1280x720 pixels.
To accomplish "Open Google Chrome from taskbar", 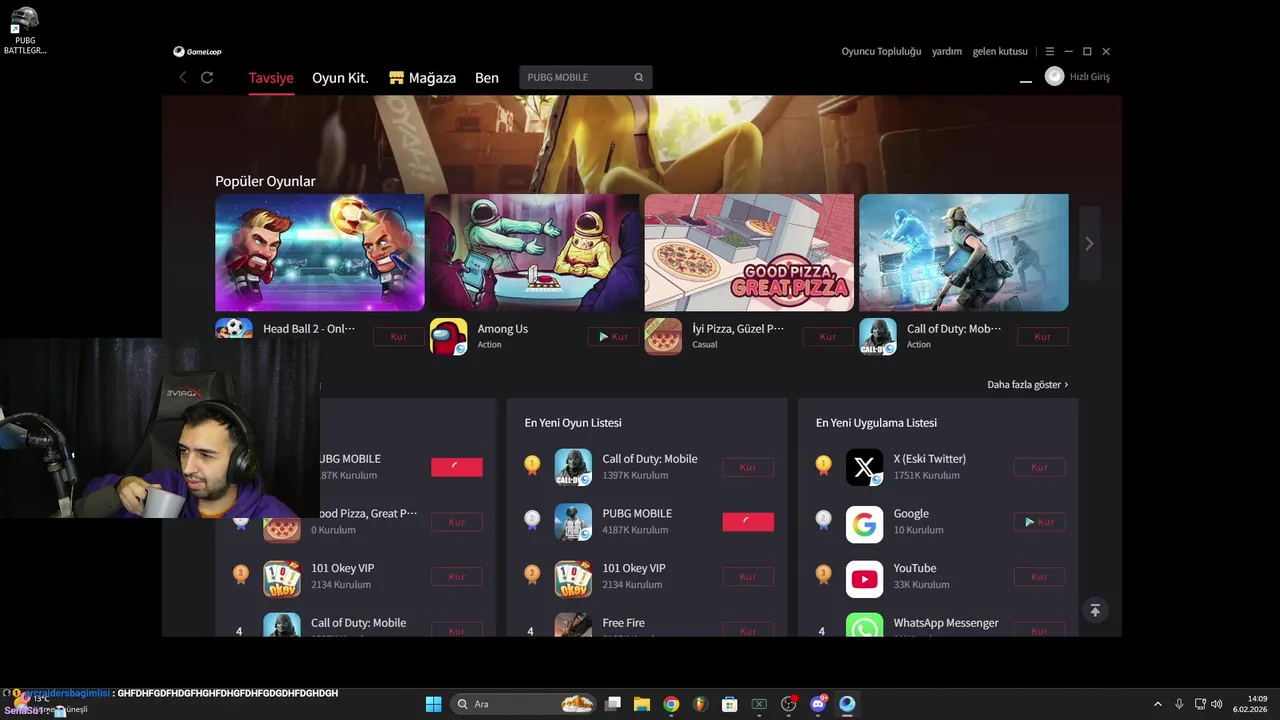I will point(671,704).
